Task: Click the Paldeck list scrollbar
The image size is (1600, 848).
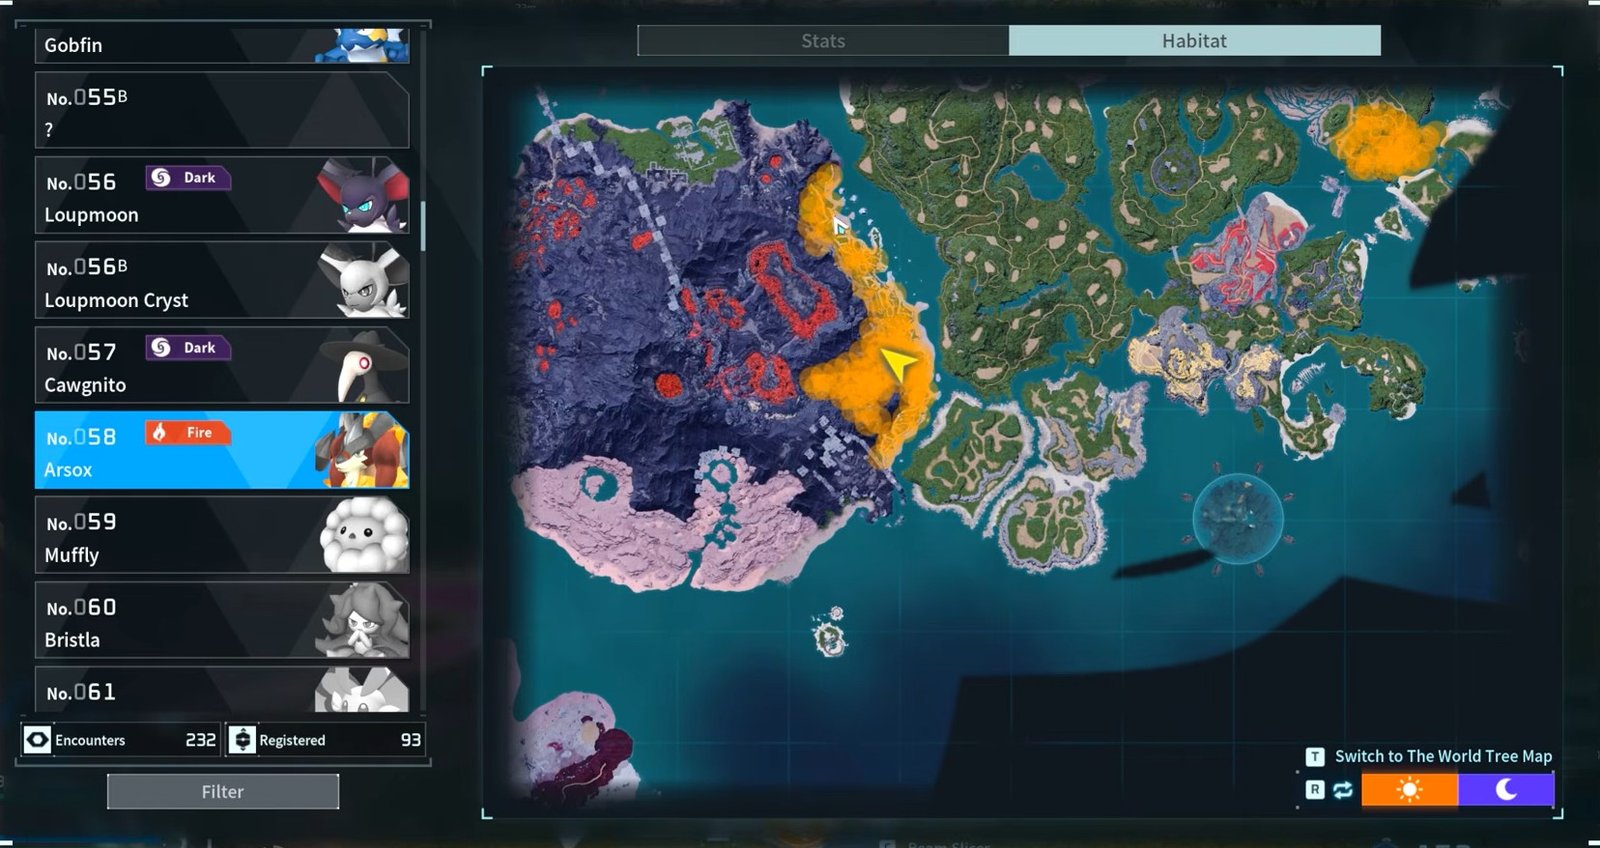Action: 424,226
